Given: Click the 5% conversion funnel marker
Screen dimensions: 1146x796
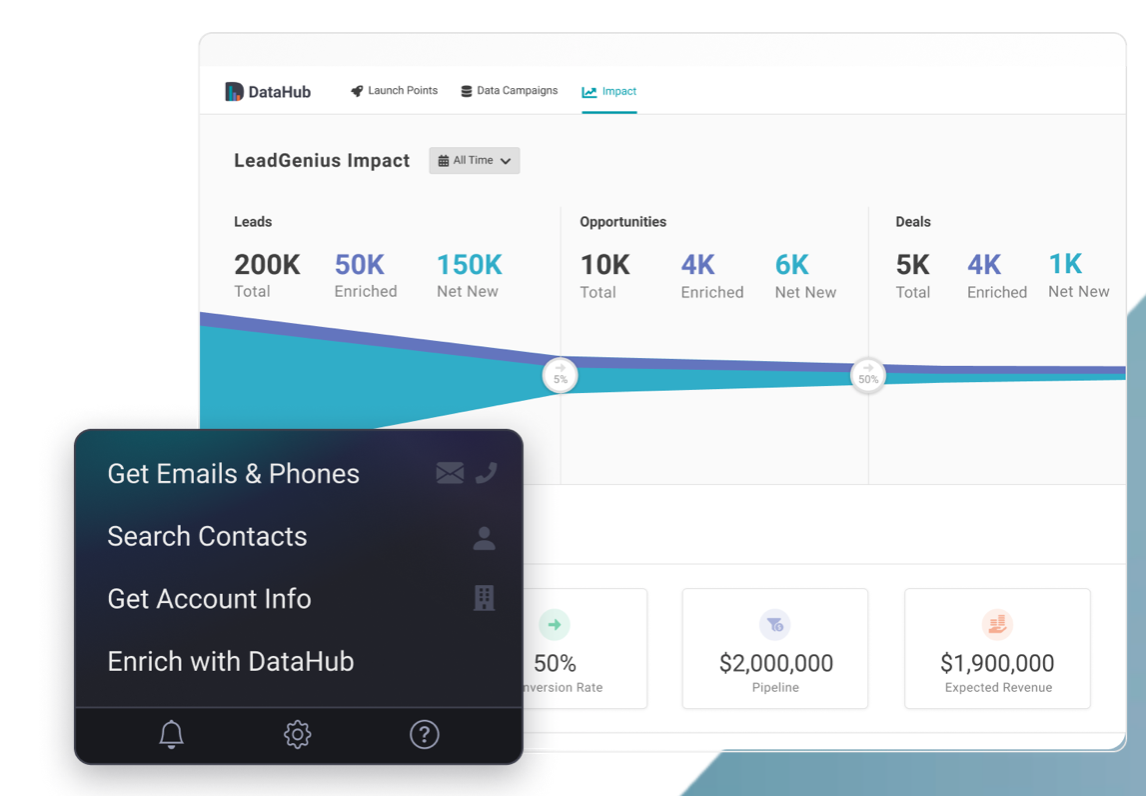Looking at the screenshot, I should 560,376.
